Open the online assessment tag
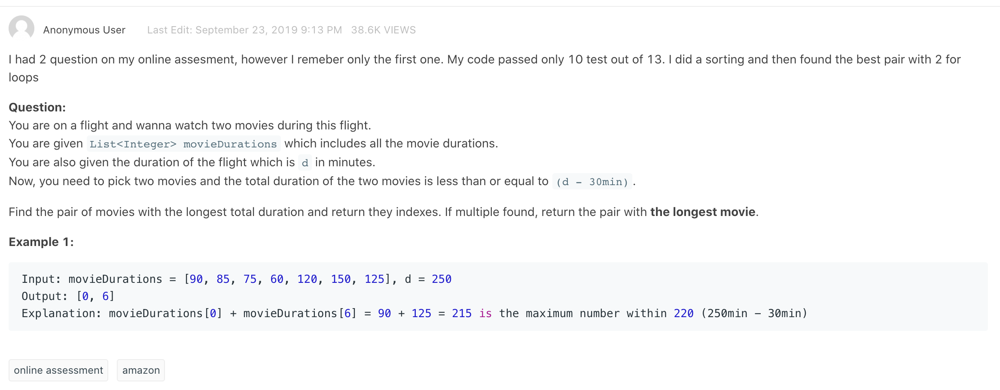This screenshot has height=390, width=1000. click(58, 370)
